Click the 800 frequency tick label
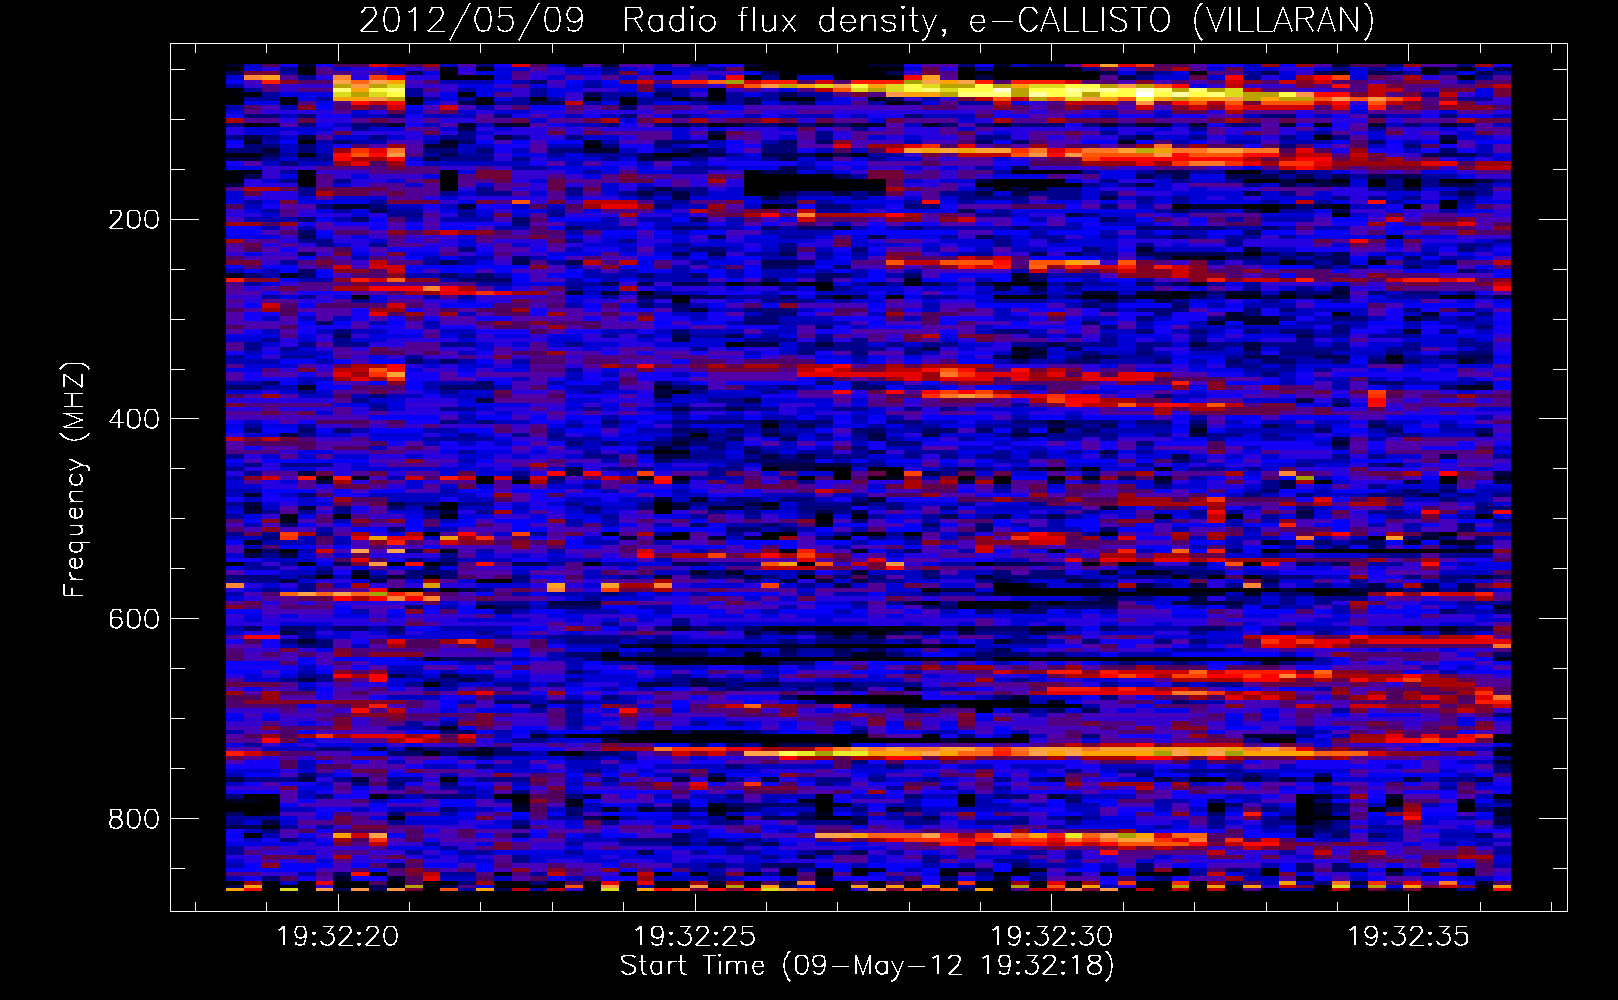This screenshot has width=1618, height=1000. [134, 819]
